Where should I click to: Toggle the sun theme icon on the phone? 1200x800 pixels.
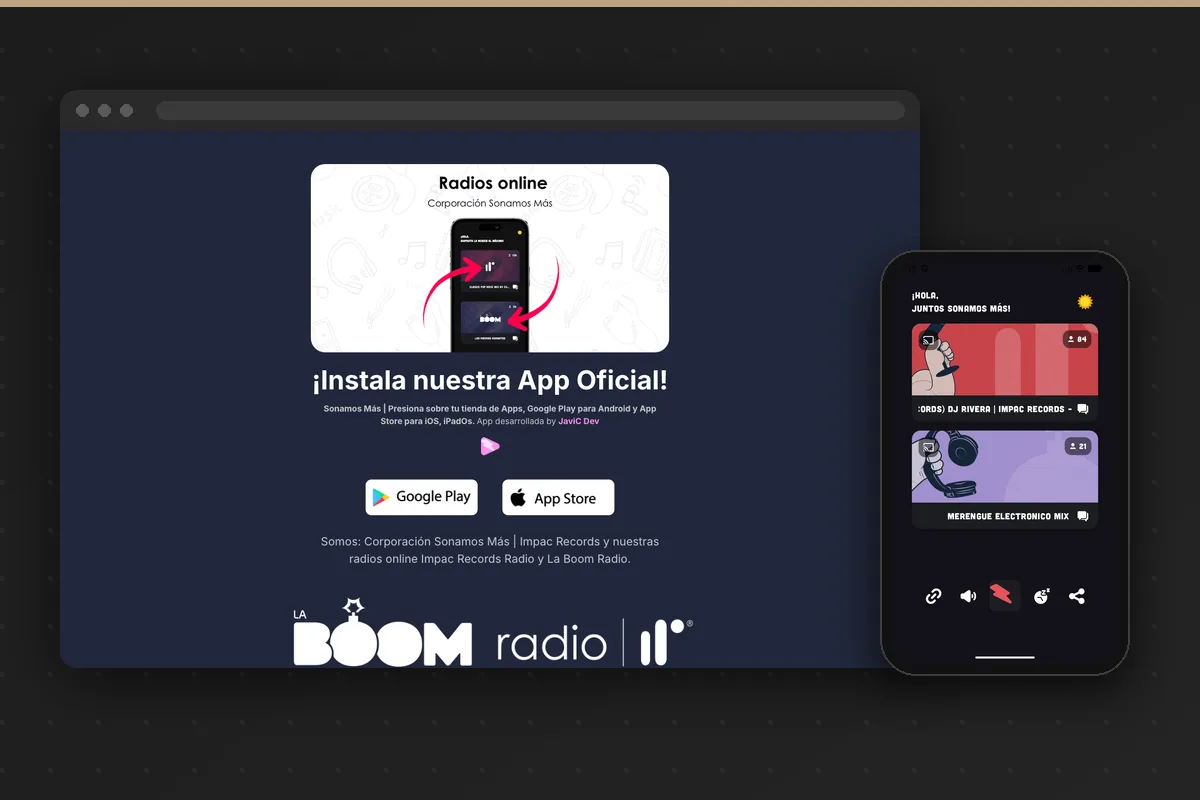(1085, 301)
